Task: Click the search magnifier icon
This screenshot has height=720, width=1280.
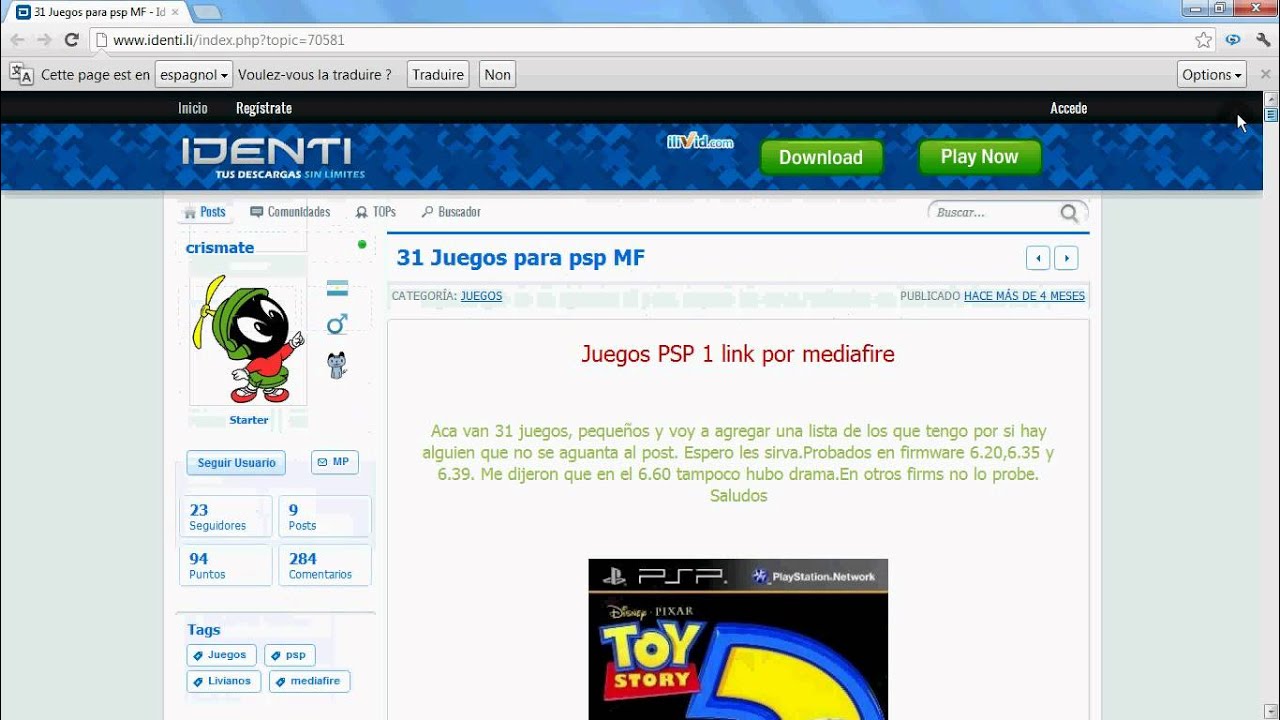Action: [x=1070, y=213]
